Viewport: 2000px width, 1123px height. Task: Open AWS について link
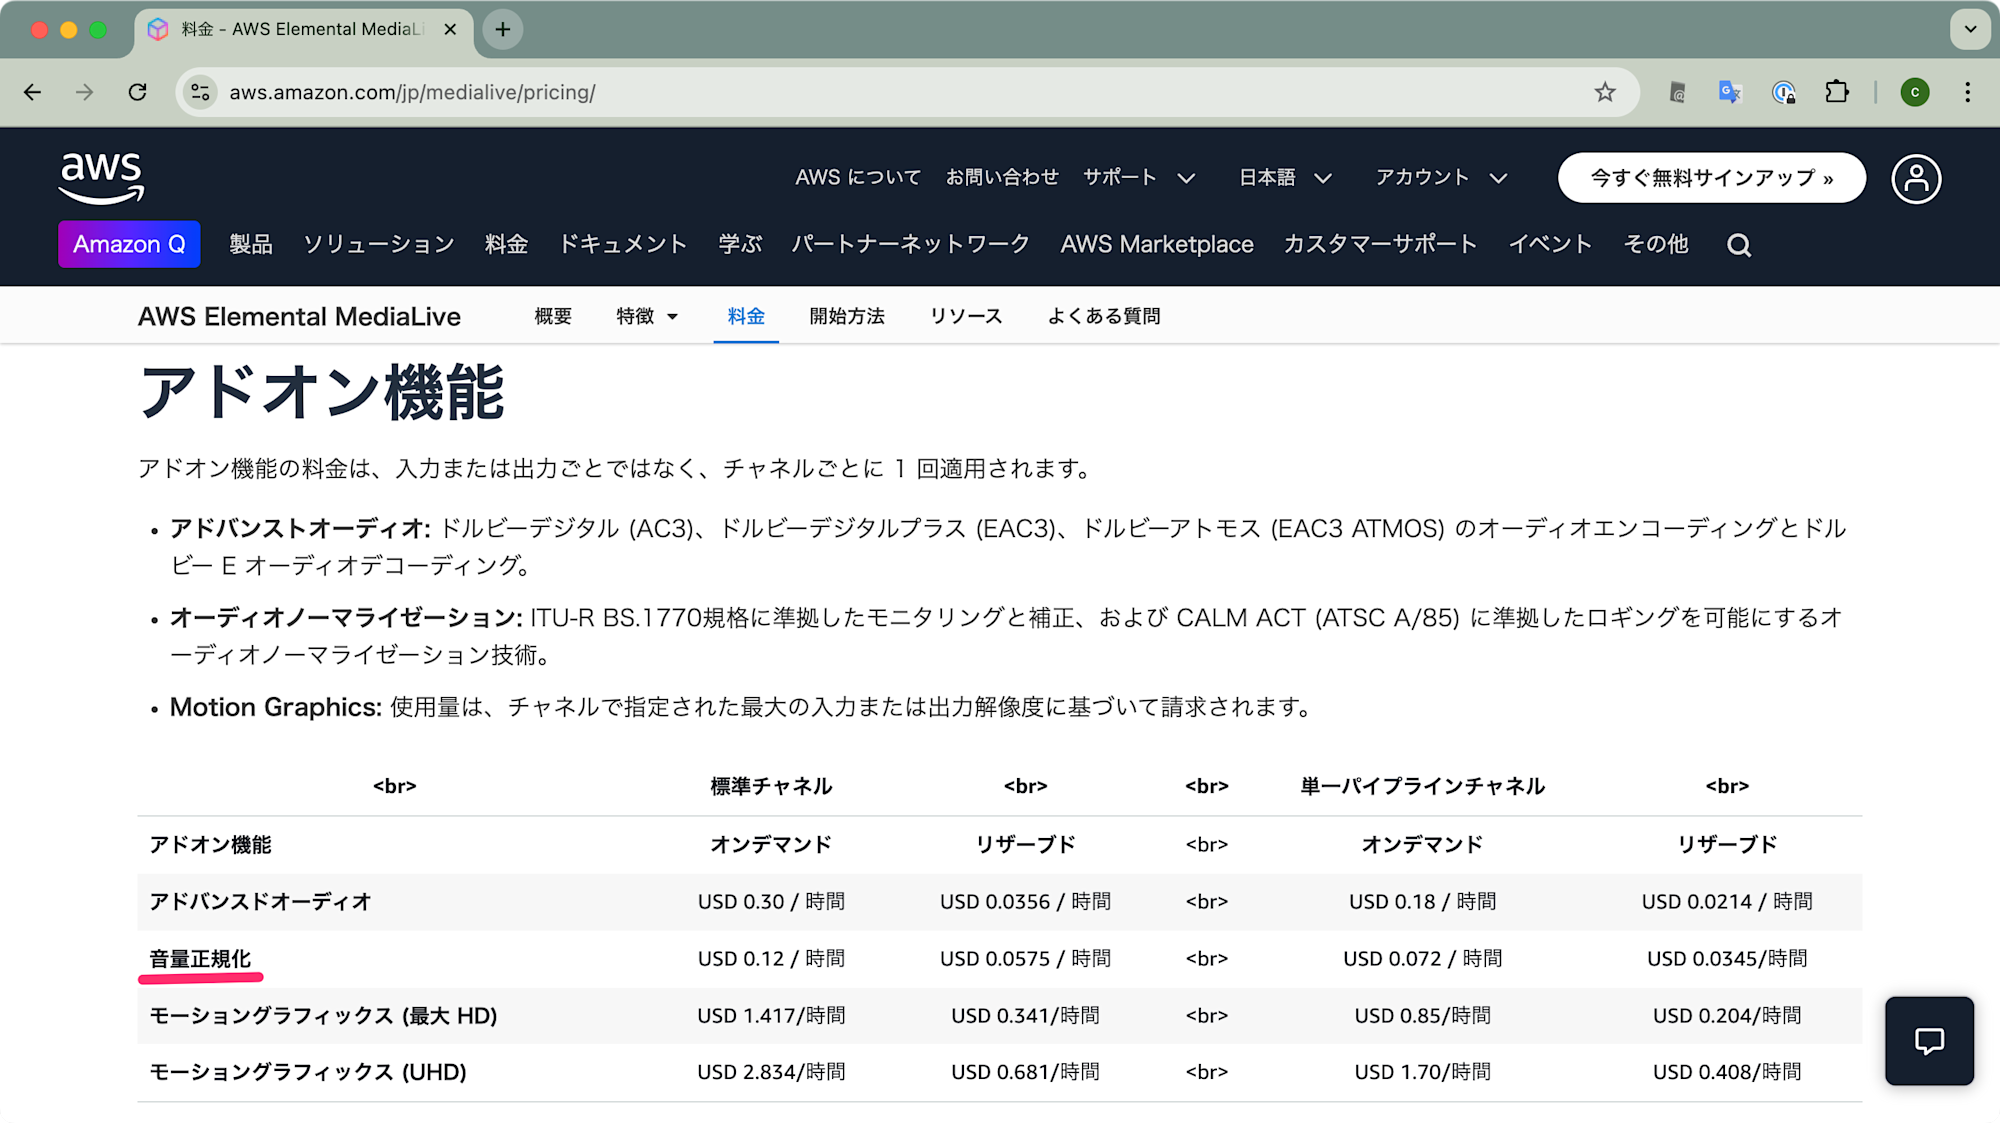858,178
